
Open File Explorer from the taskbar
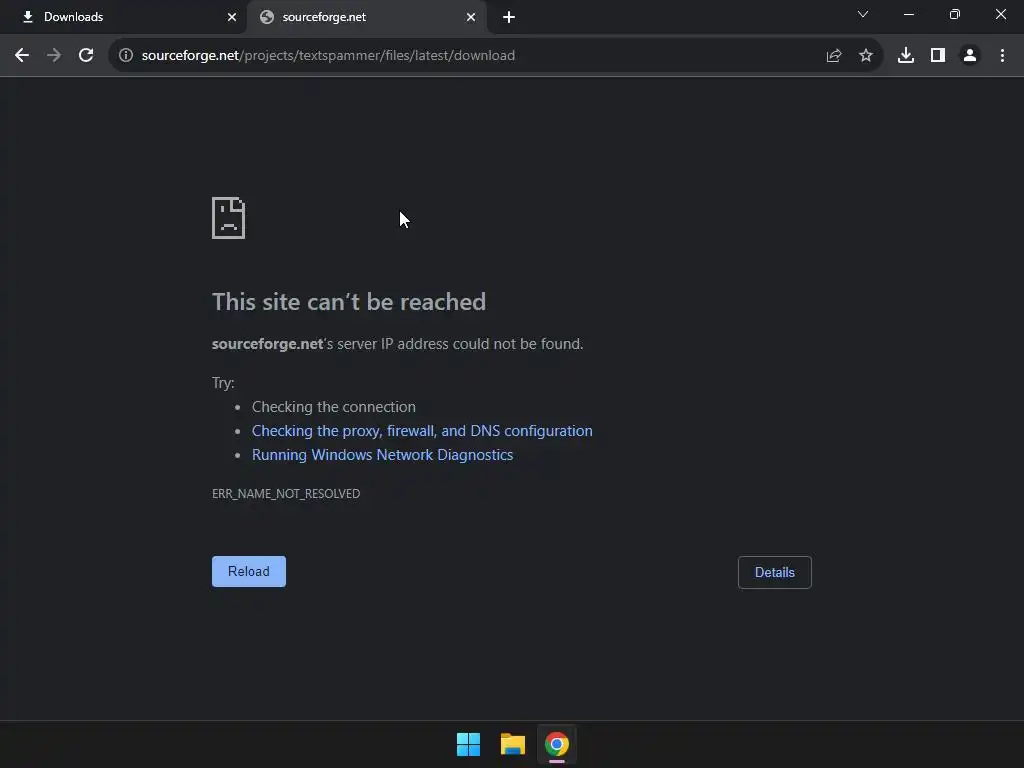pyautogui.click(x=513, y=744)
